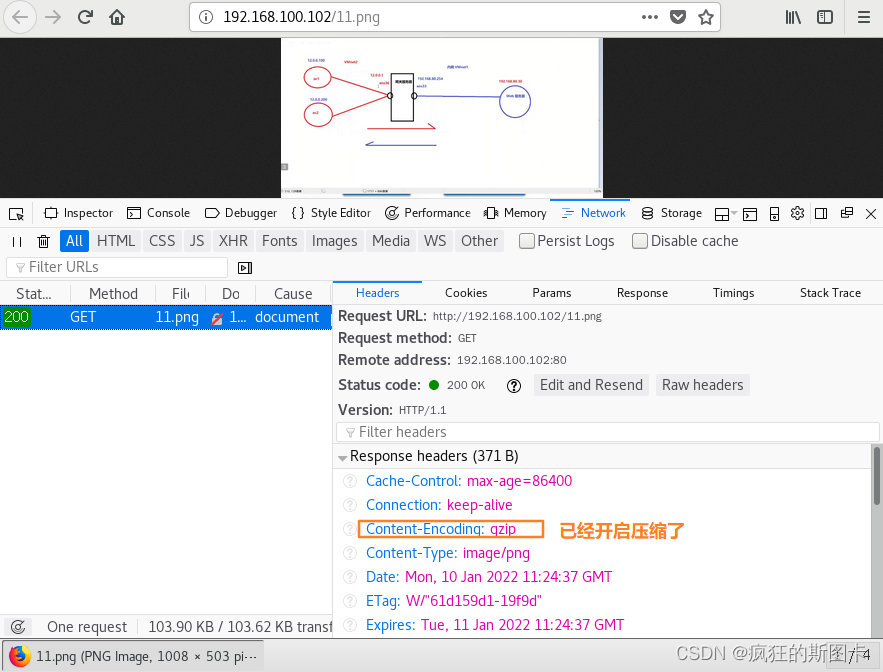
Task: Select the 11.png GET request row
Action: (x=166, y=317)
